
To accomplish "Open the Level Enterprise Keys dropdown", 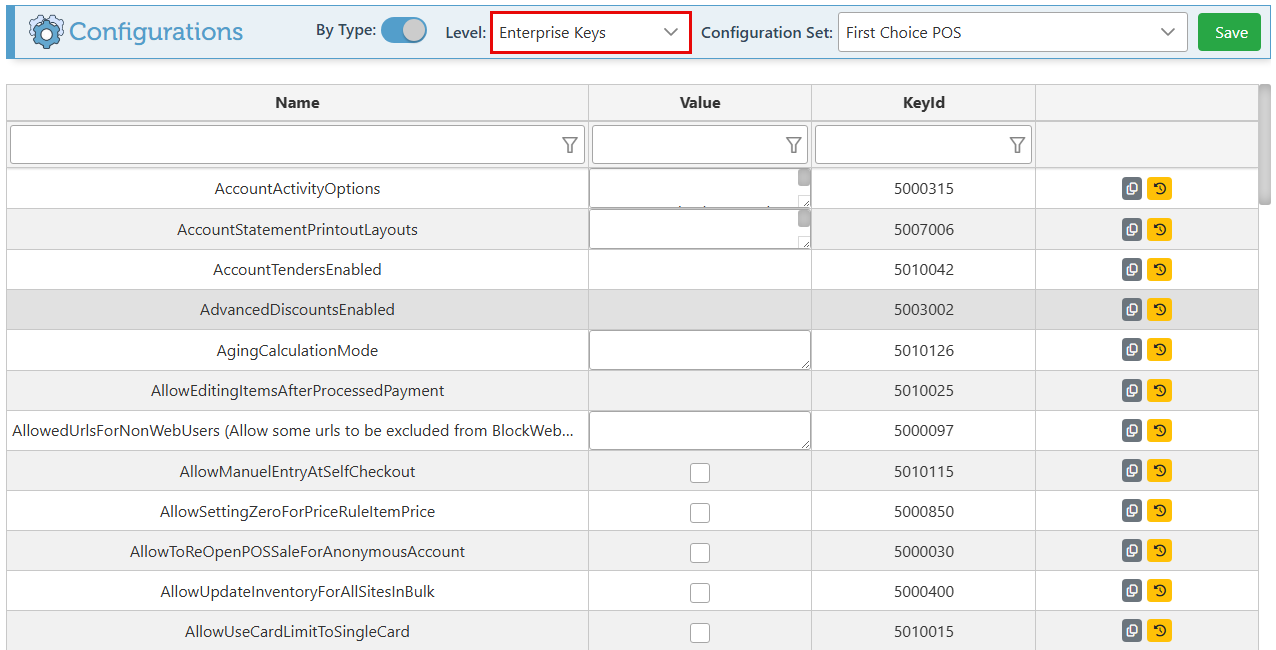I will [590, 32].
